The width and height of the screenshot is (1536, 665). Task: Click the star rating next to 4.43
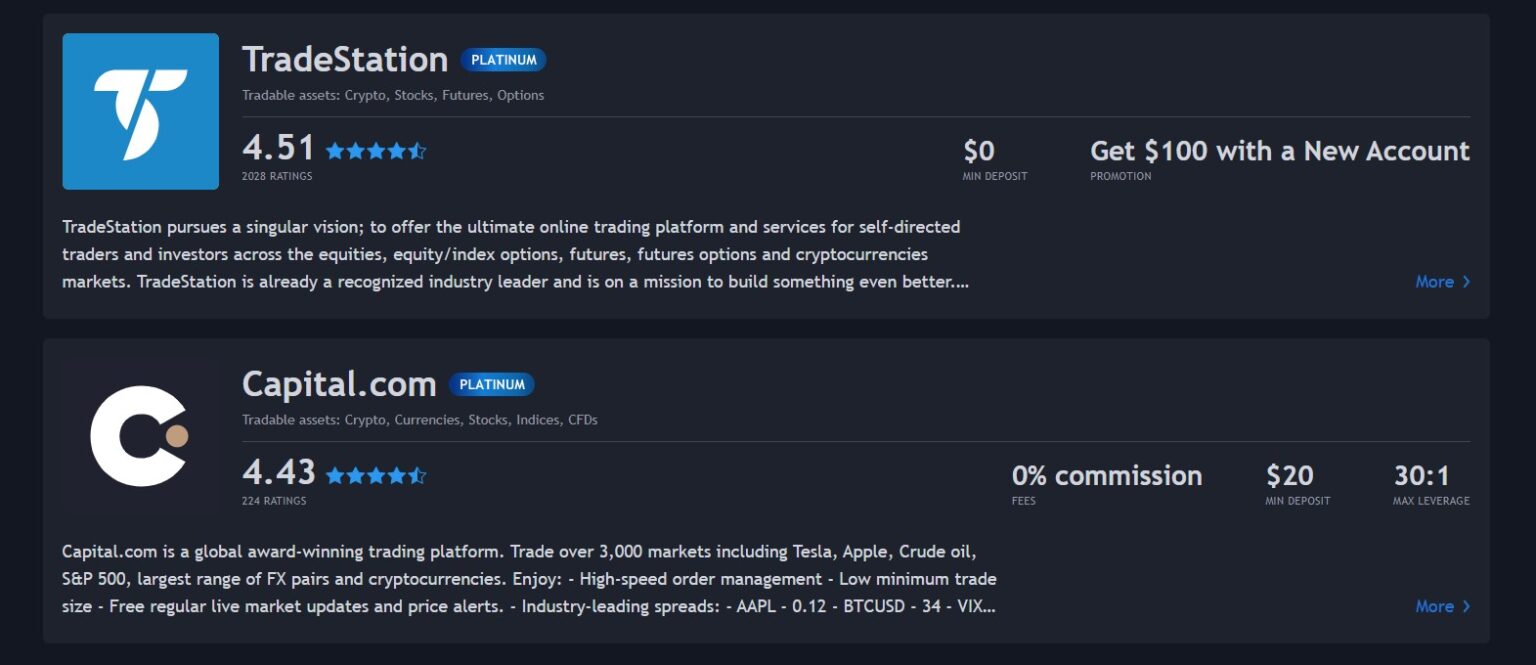(376, 475)
